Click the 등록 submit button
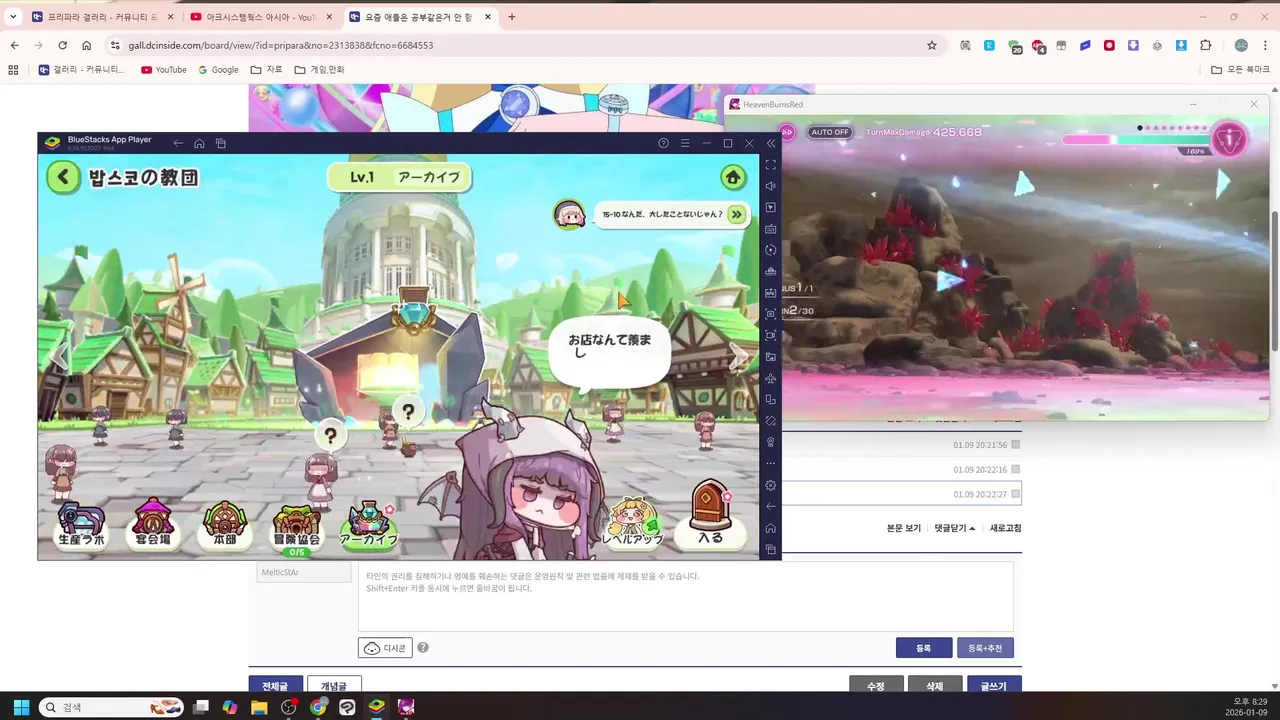This screenshot has height=720, width=1280. (924, 648)
